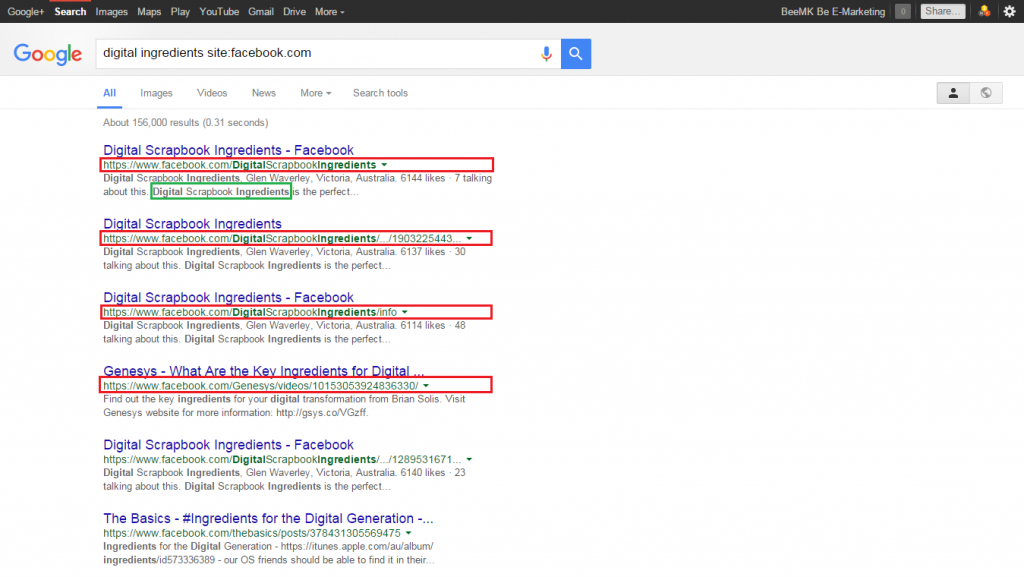Open Play in the top bar
Viewport: 1024px width, 577px height.
click(x=180, y=12)
